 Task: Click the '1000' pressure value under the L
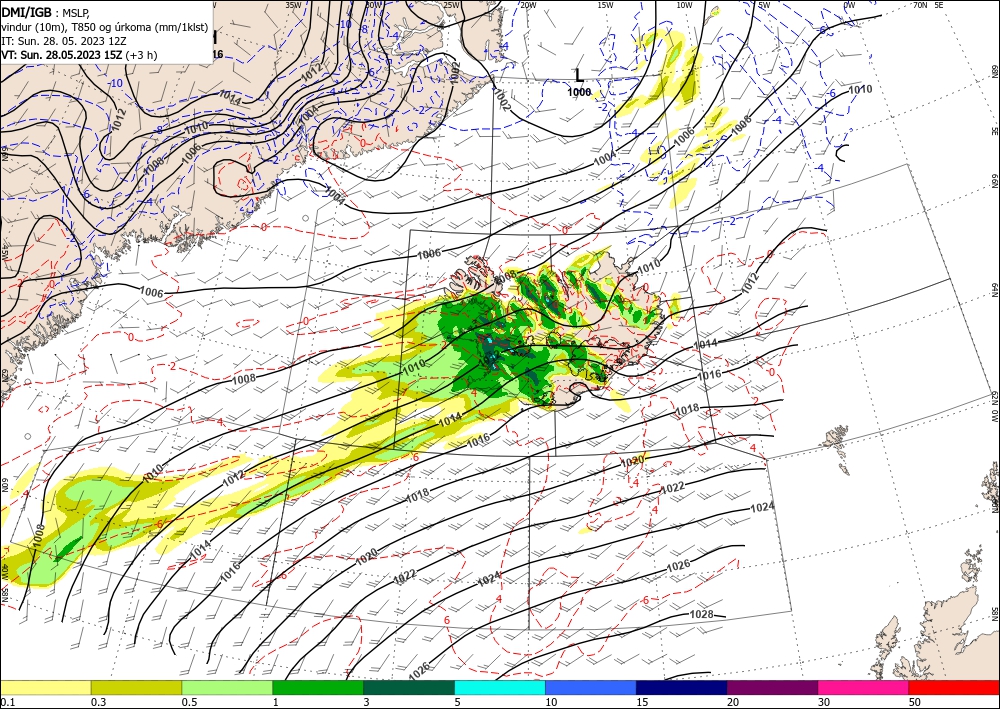click(x=579, y=92)
